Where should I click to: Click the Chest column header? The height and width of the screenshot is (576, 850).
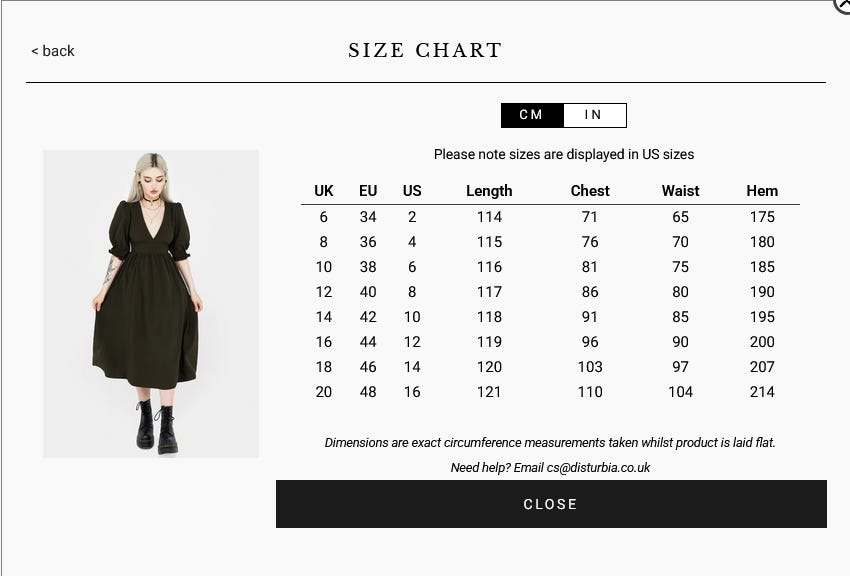pyautogui.click(x=590, y=191)
